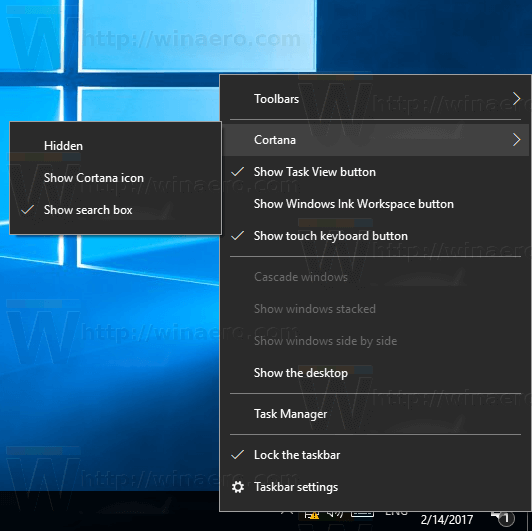The height and width of the screenshot is (531, 532).
Task: Uncheck Show Task View button
Action: click(375, 172)
